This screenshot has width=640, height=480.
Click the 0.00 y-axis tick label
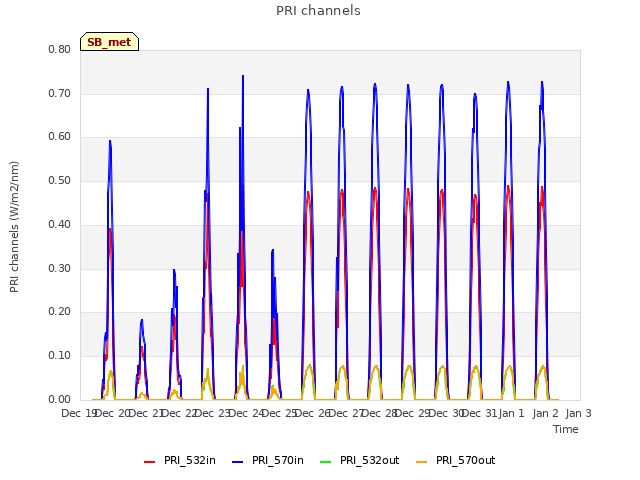[x=60, y=399]
